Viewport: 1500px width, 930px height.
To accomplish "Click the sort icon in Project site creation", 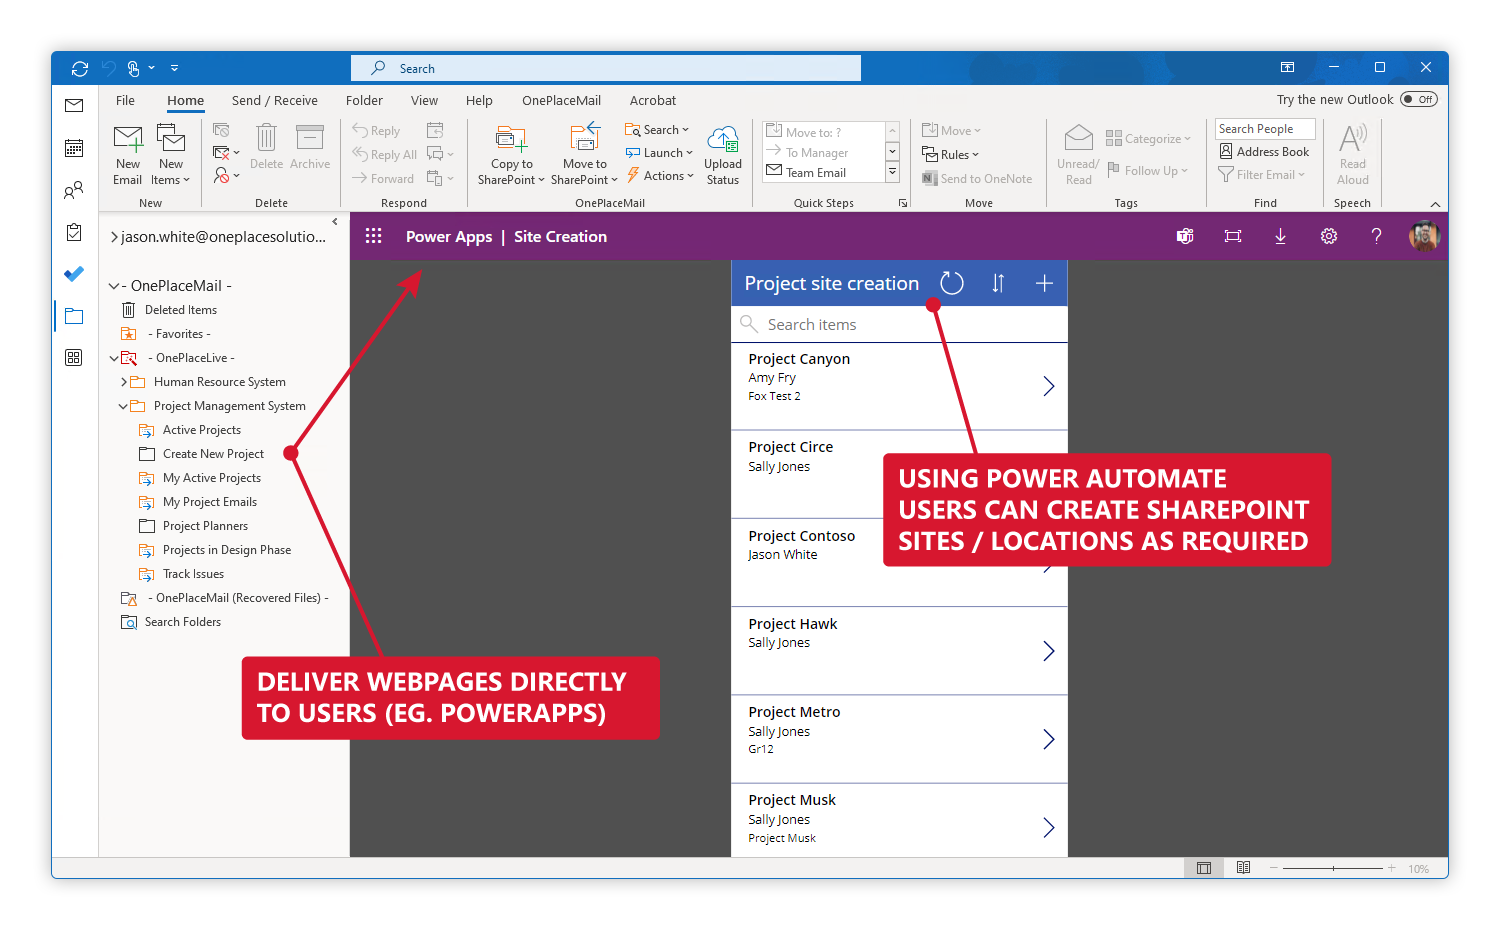I will pyautogui.click(x=998, y=283).
